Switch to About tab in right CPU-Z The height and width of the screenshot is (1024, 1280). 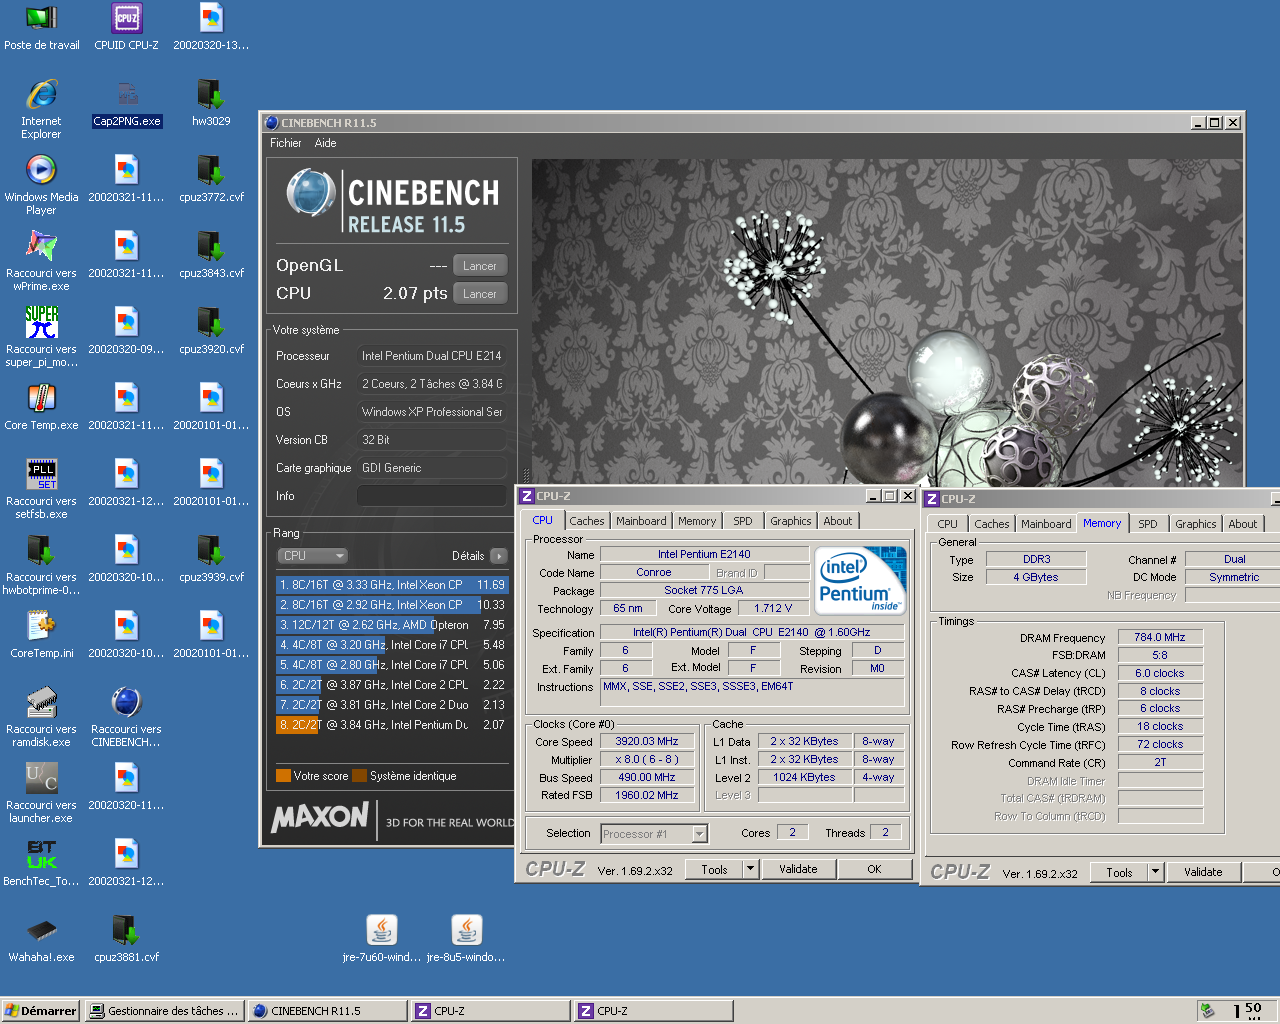1243,524
